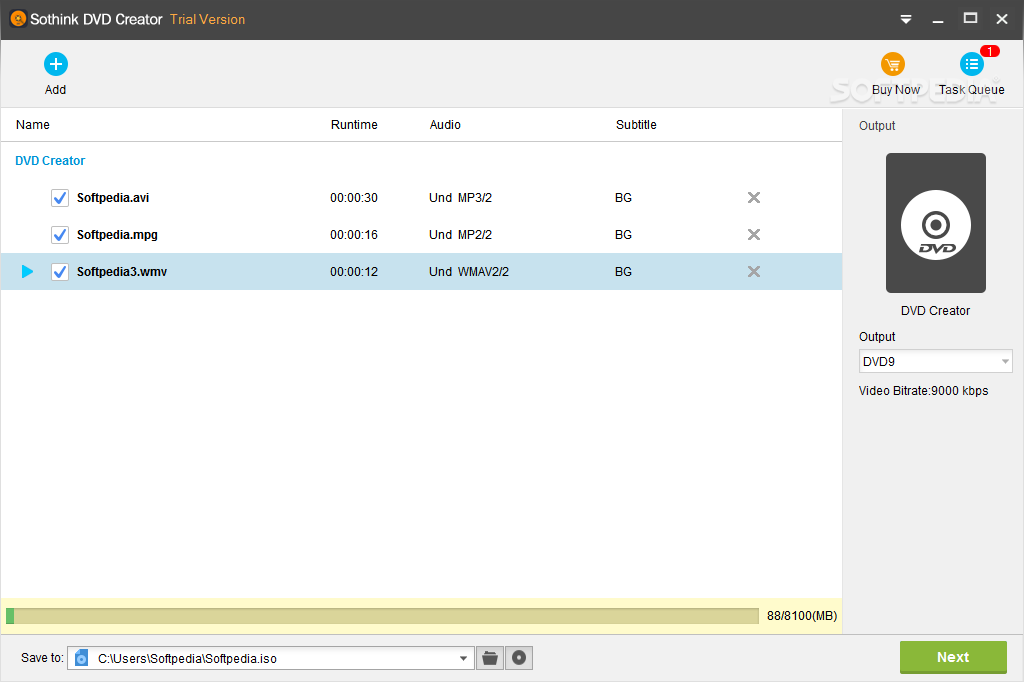Viewport: 1024px width, 682px height.
Task: Open the Buy Now cart icon
Action: (x=893, y=65)
